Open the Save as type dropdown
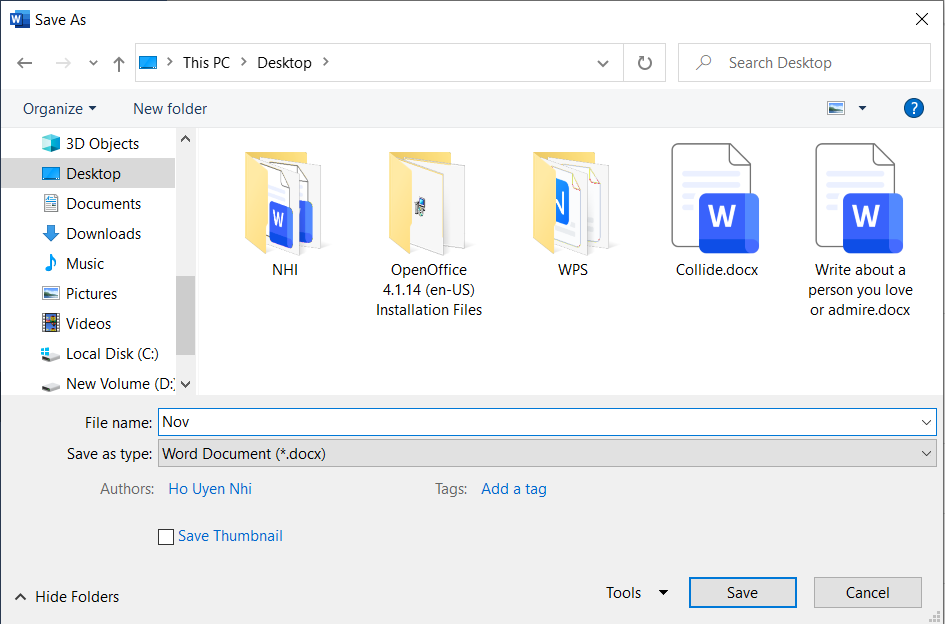 pos(926,453)
